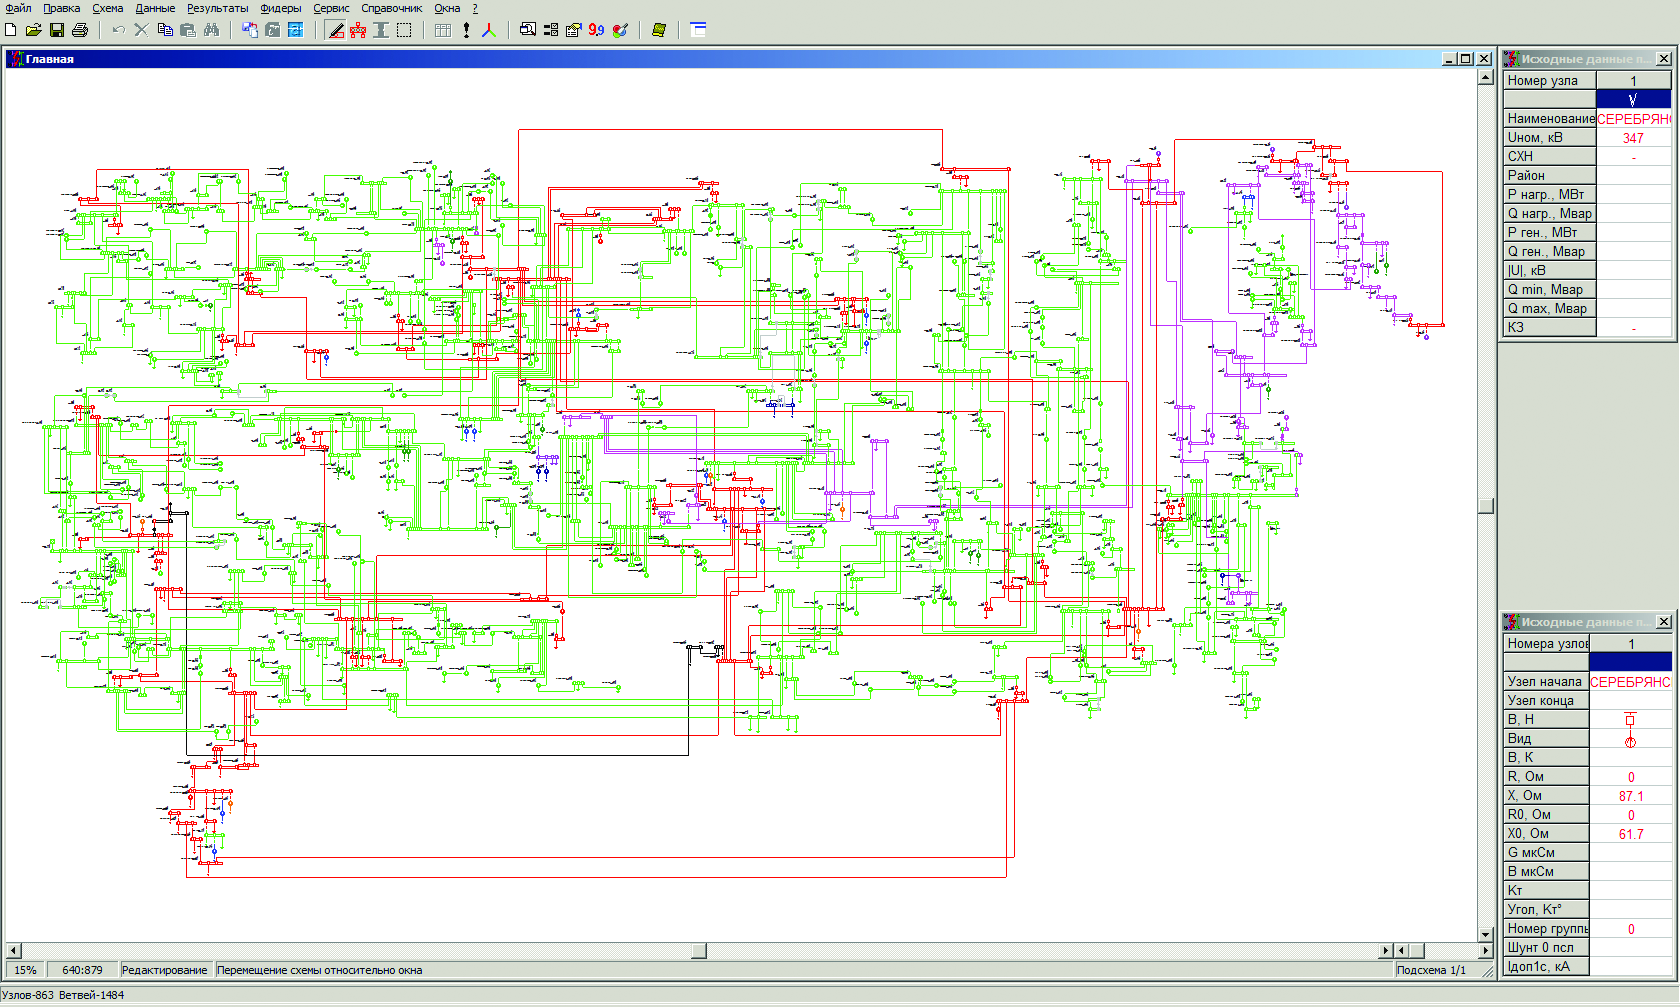The image size is (1680, 1007).
Task: Cut selection with the scissors icon
Action: click(x=141, y=30)
